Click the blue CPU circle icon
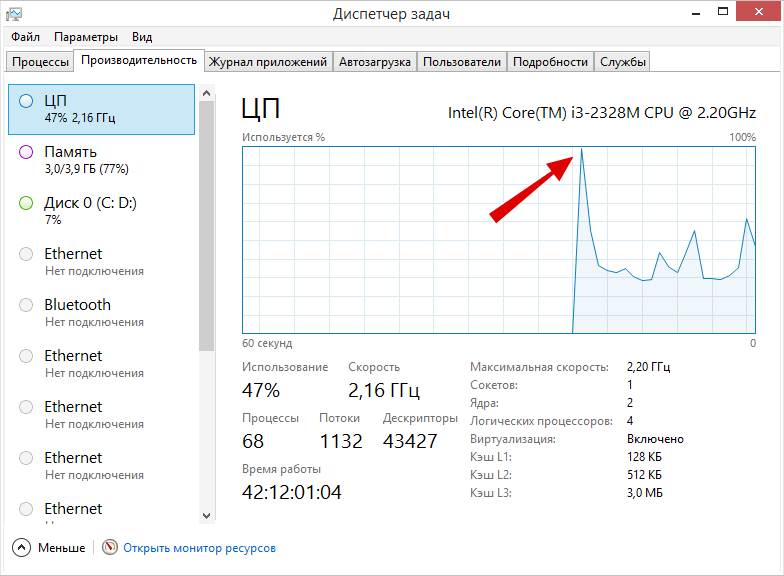The width and height of the screenshot is (784, 576). click(26, 101)
